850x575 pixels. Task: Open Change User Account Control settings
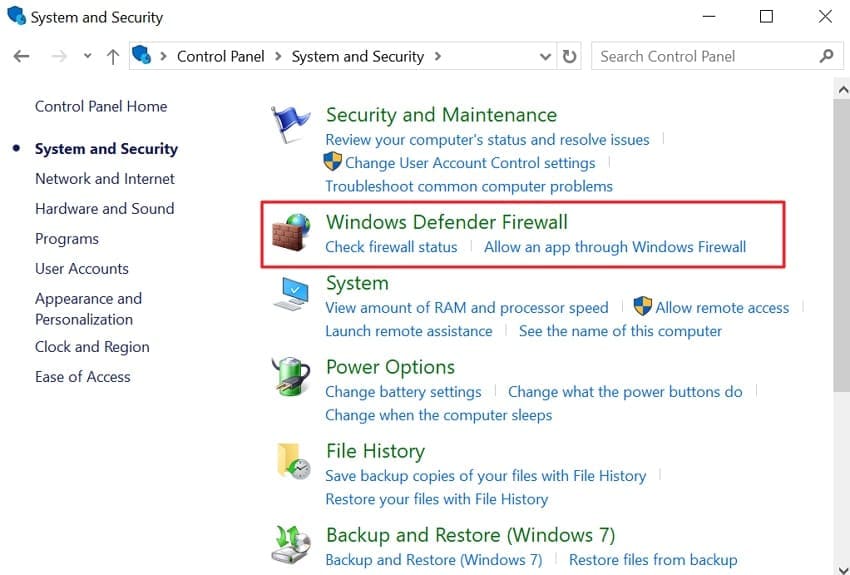click(470, 163)
